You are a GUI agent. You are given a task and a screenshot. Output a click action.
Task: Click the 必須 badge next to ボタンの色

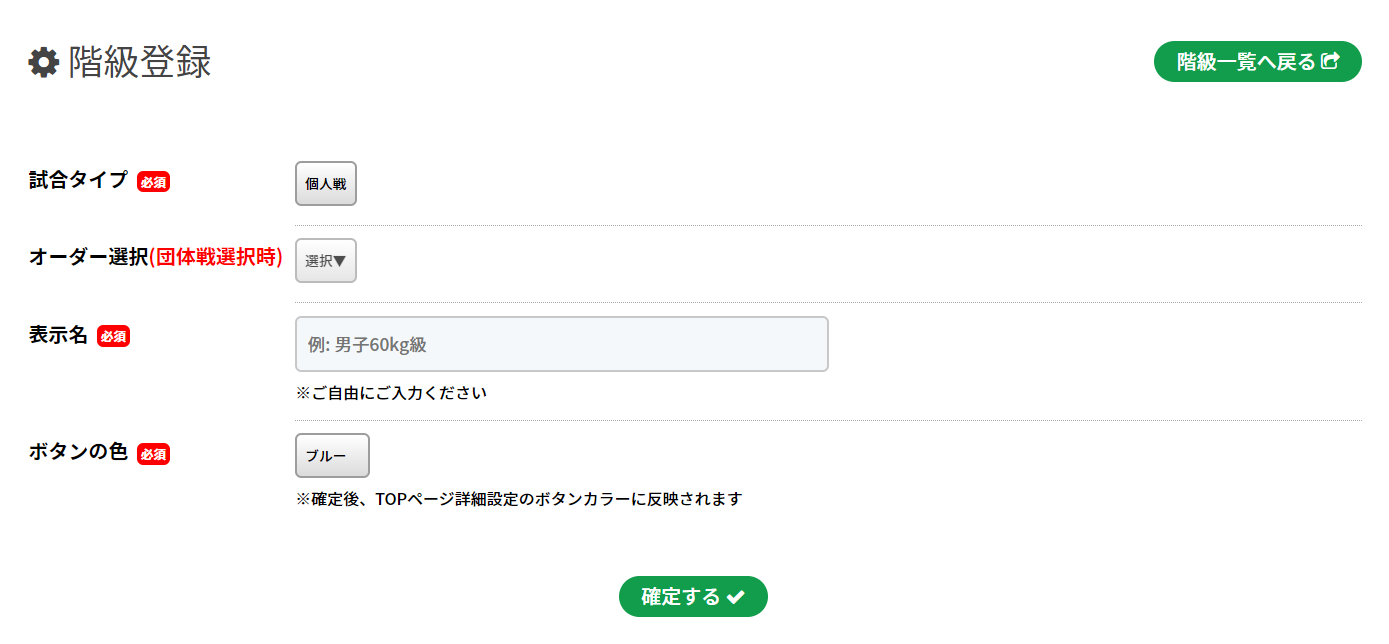pos(153,454)
